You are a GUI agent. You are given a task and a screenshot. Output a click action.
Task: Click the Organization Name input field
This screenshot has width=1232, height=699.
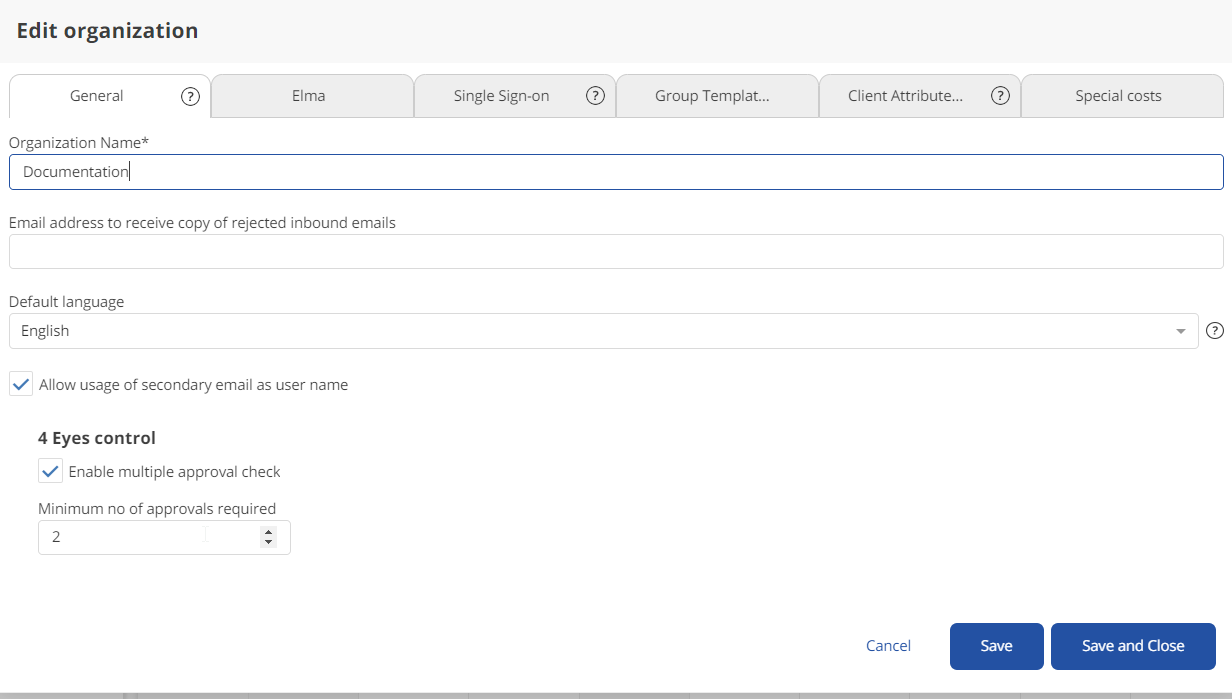pyautogui.click(x=615, y=171)
